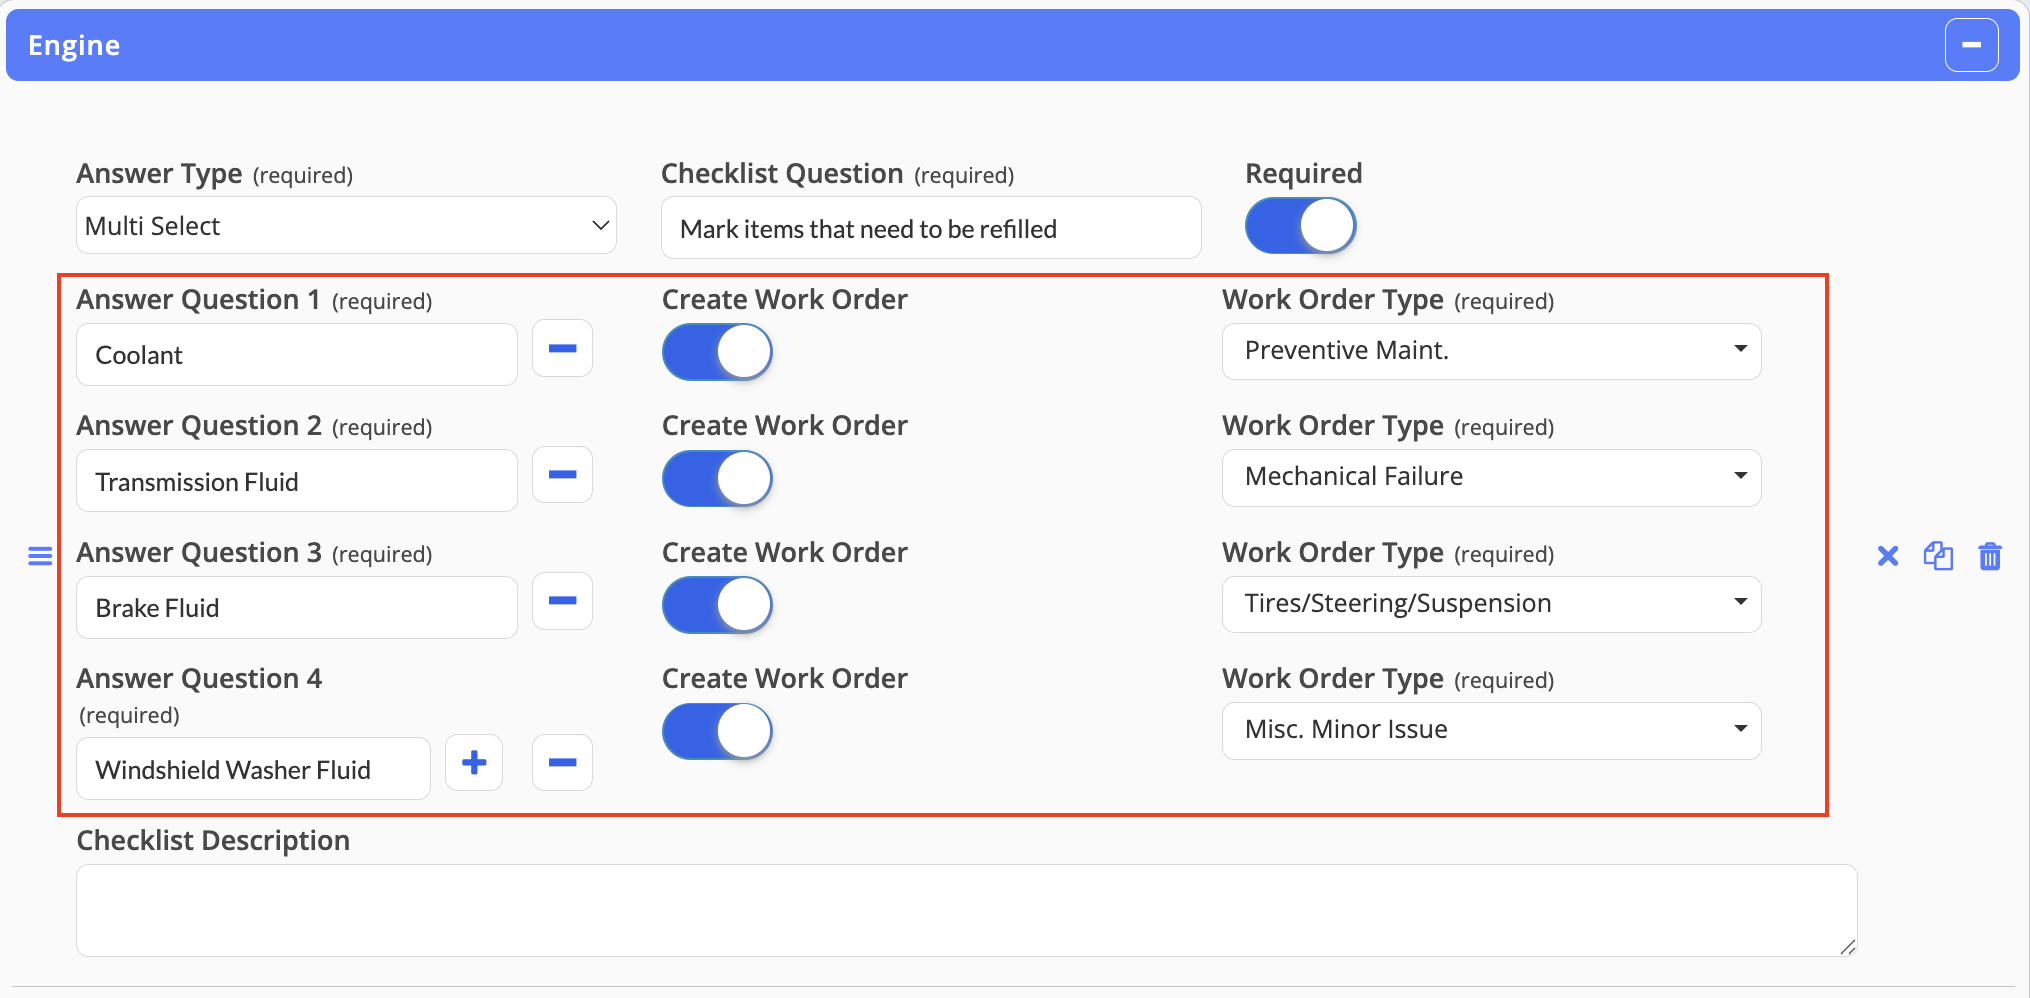Open the Answer Type Multi Select dropdown
The image size is (2030, 998).
[x=346, y=226]
